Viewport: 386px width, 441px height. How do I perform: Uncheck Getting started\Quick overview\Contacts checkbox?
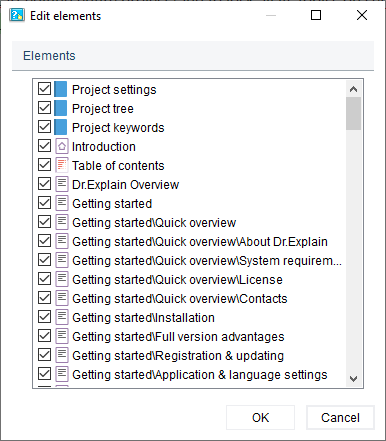coord(44,298)
